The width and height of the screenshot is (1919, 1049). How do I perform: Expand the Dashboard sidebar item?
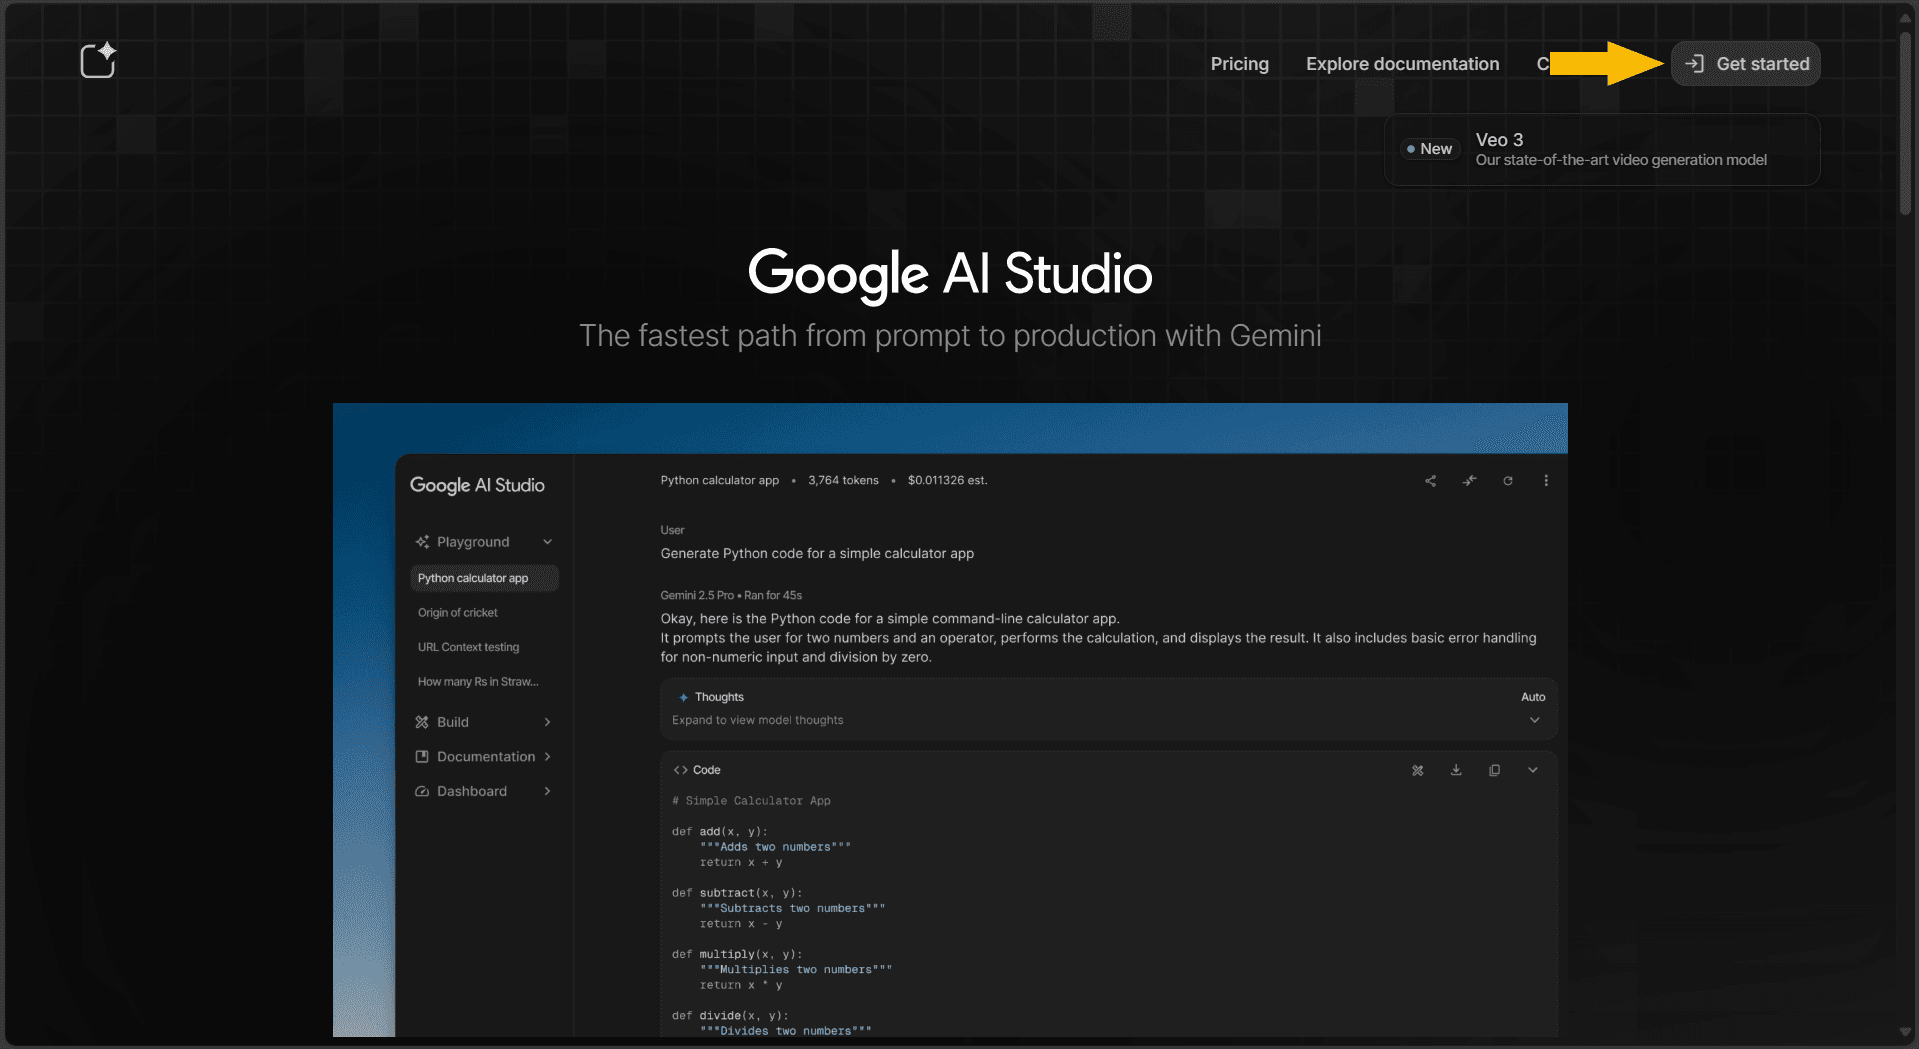547,791
